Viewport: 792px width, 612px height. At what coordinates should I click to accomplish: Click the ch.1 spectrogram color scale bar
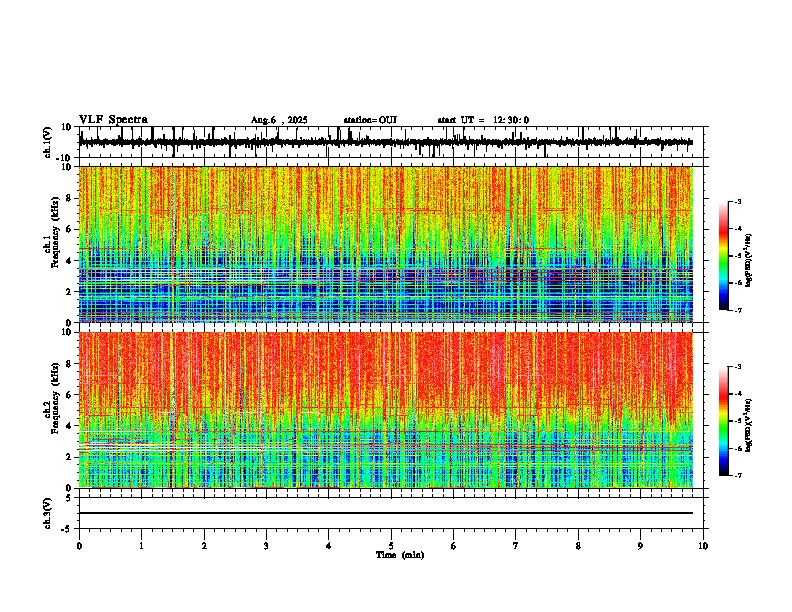pos(723,256)
